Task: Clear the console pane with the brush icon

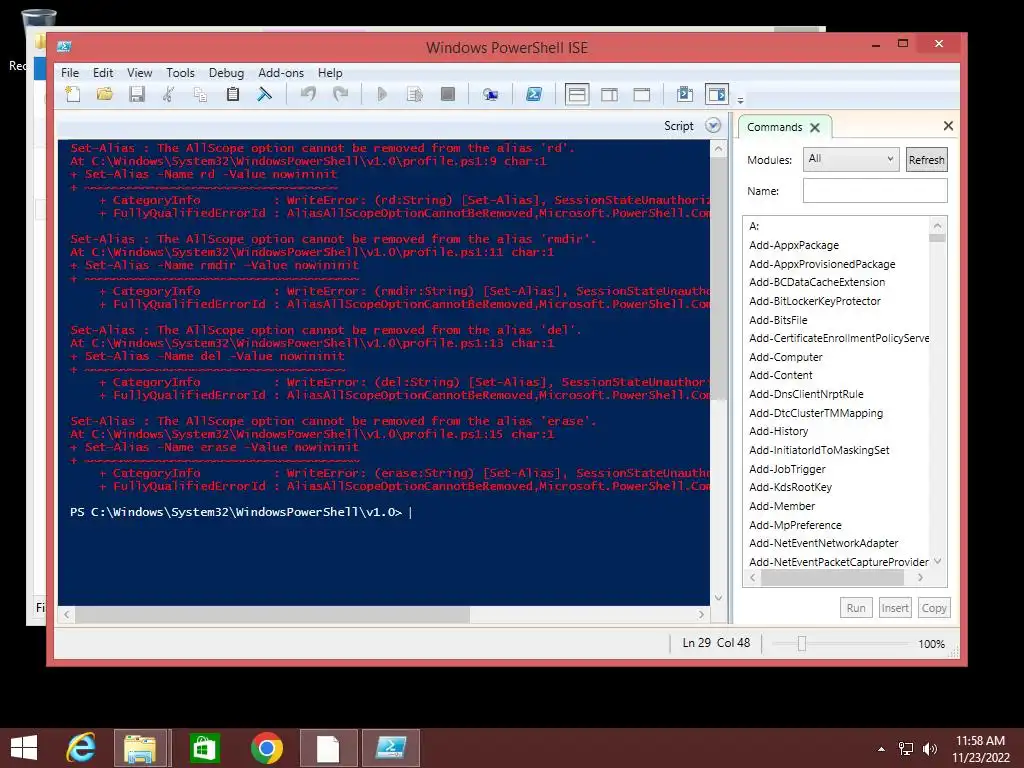Action: point(264,95)
